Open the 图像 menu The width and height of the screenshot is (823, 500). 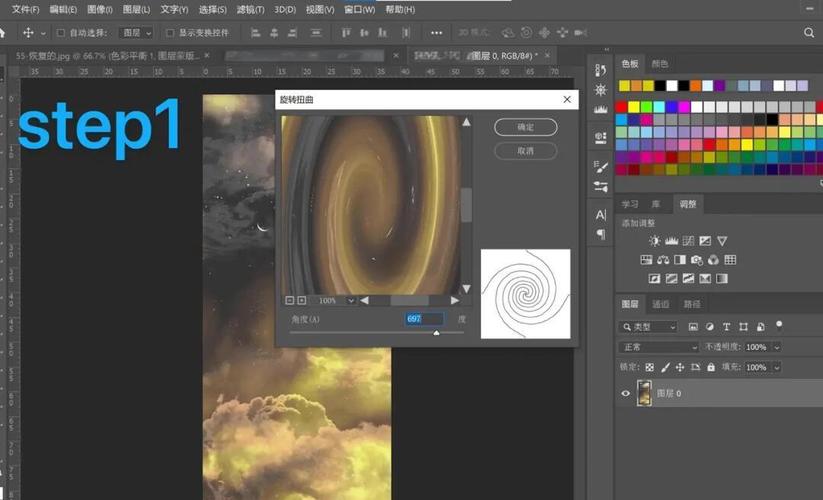pyautogui.click(x=100, y=10)
